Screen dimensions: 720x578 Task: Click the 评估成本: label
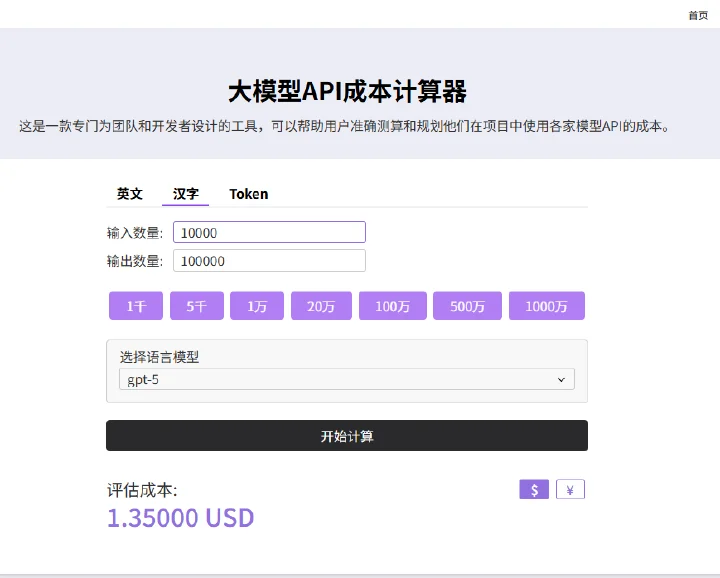click(142, 490)
